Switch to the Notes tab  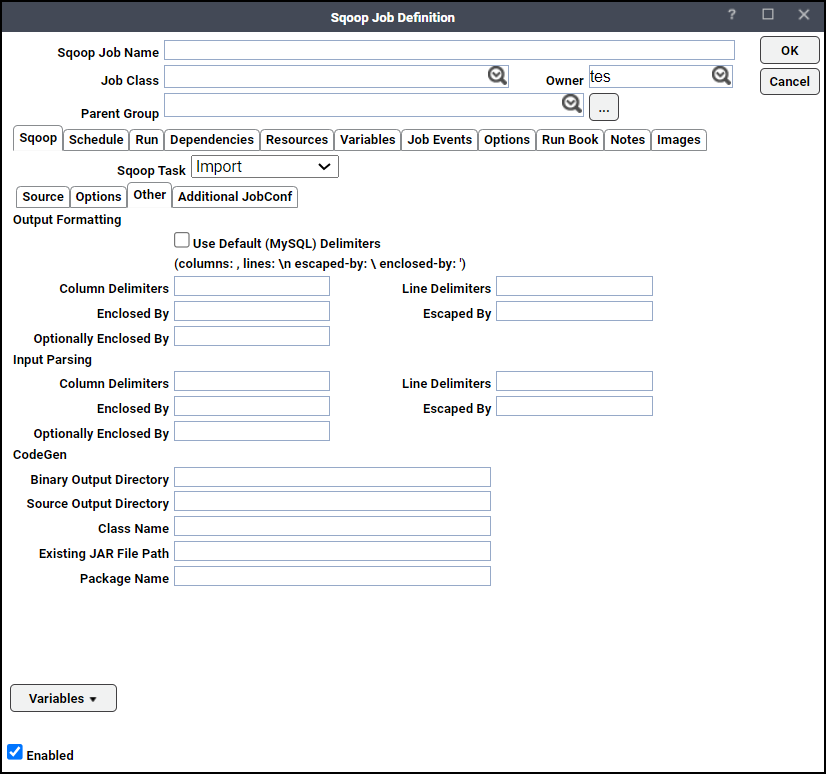pyautogui.click(x=627, y=140)
